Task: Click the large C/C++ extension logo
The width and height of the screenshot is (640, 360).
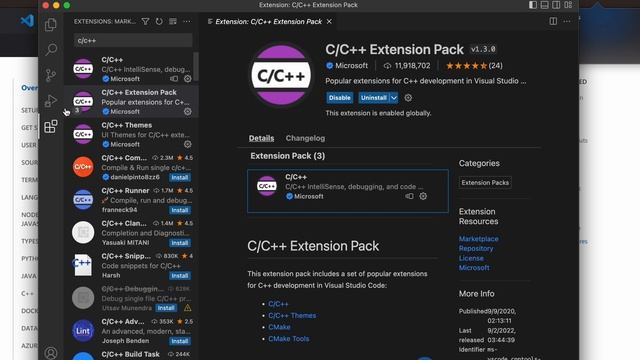Action: pos(281,76)
